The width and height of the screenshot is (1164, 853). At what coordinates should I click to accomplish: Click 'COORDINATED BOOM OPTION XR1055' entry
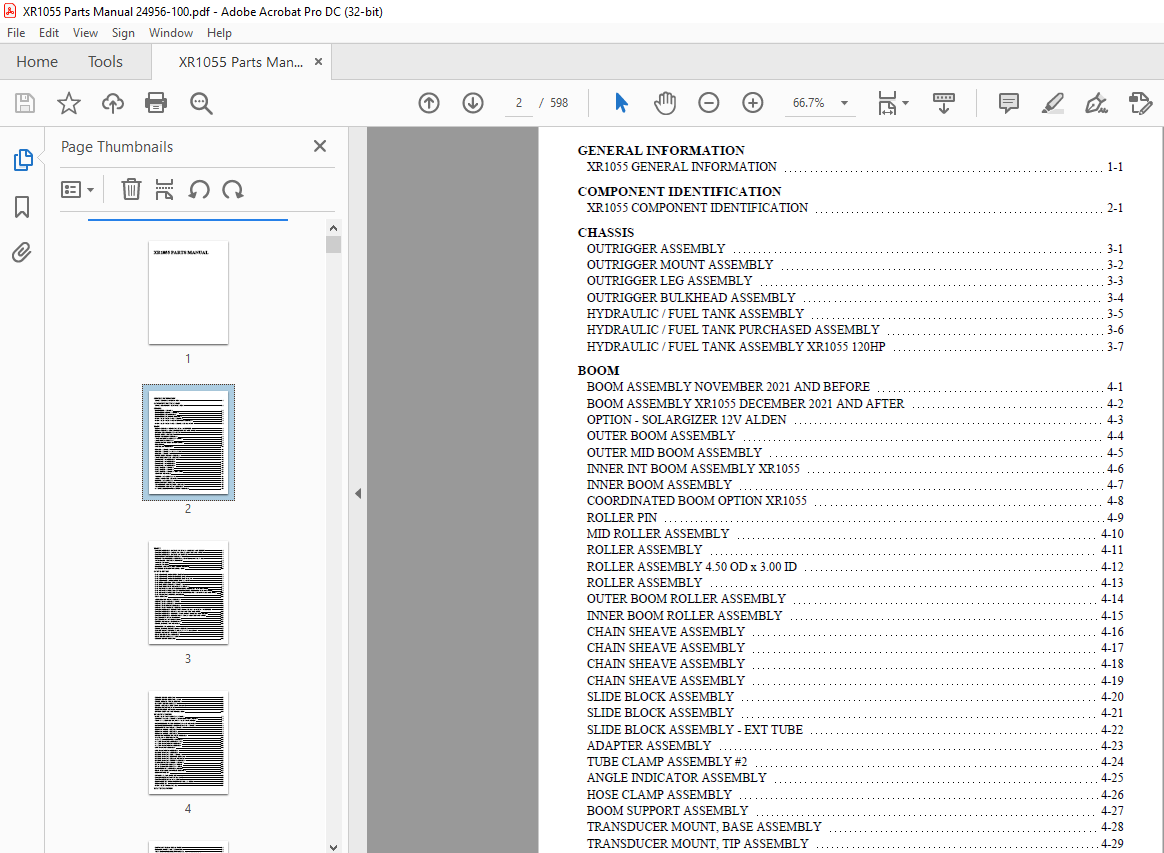696,501
